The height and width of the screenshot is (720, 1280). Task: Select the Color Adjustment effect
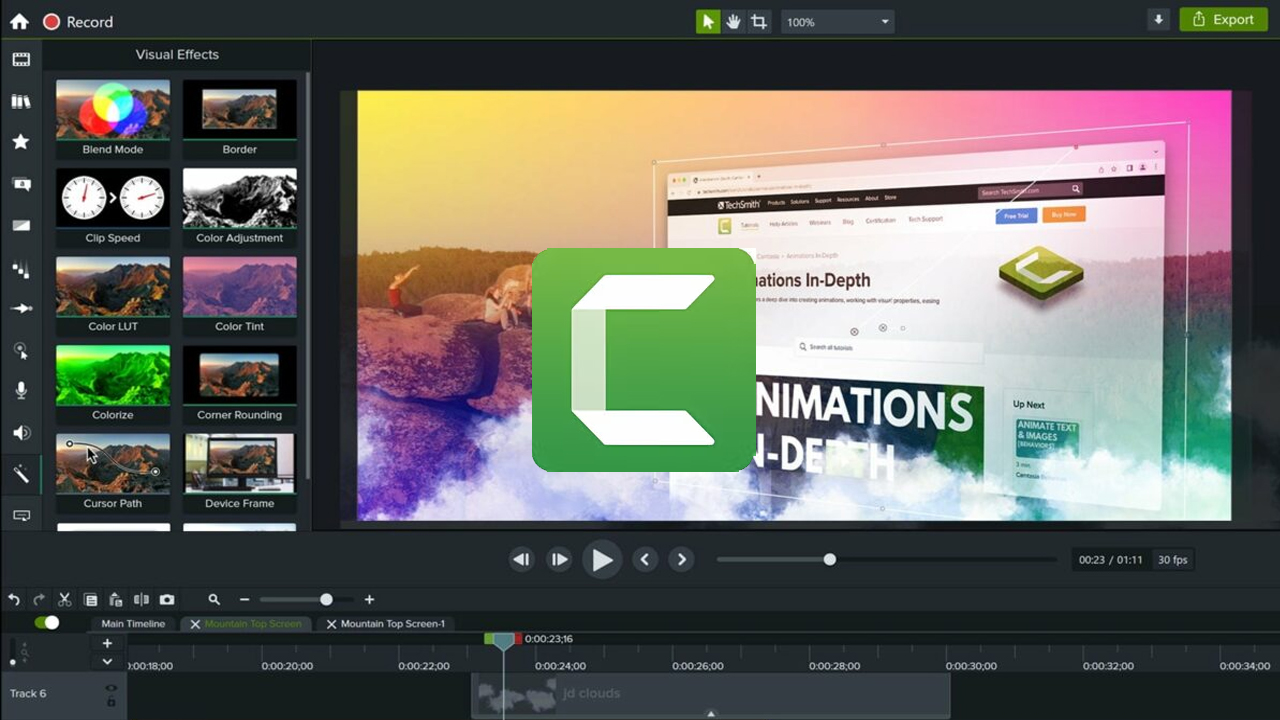click(240, 207)
